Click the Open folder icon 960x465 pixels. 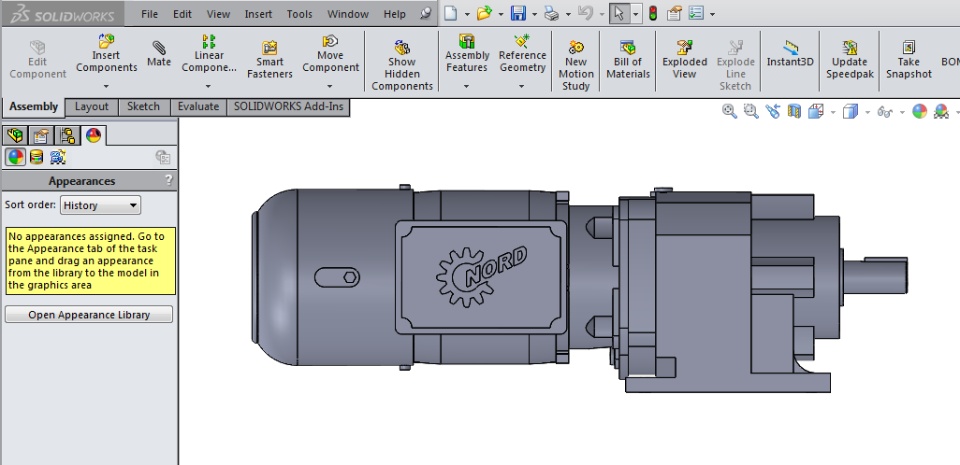484,13
